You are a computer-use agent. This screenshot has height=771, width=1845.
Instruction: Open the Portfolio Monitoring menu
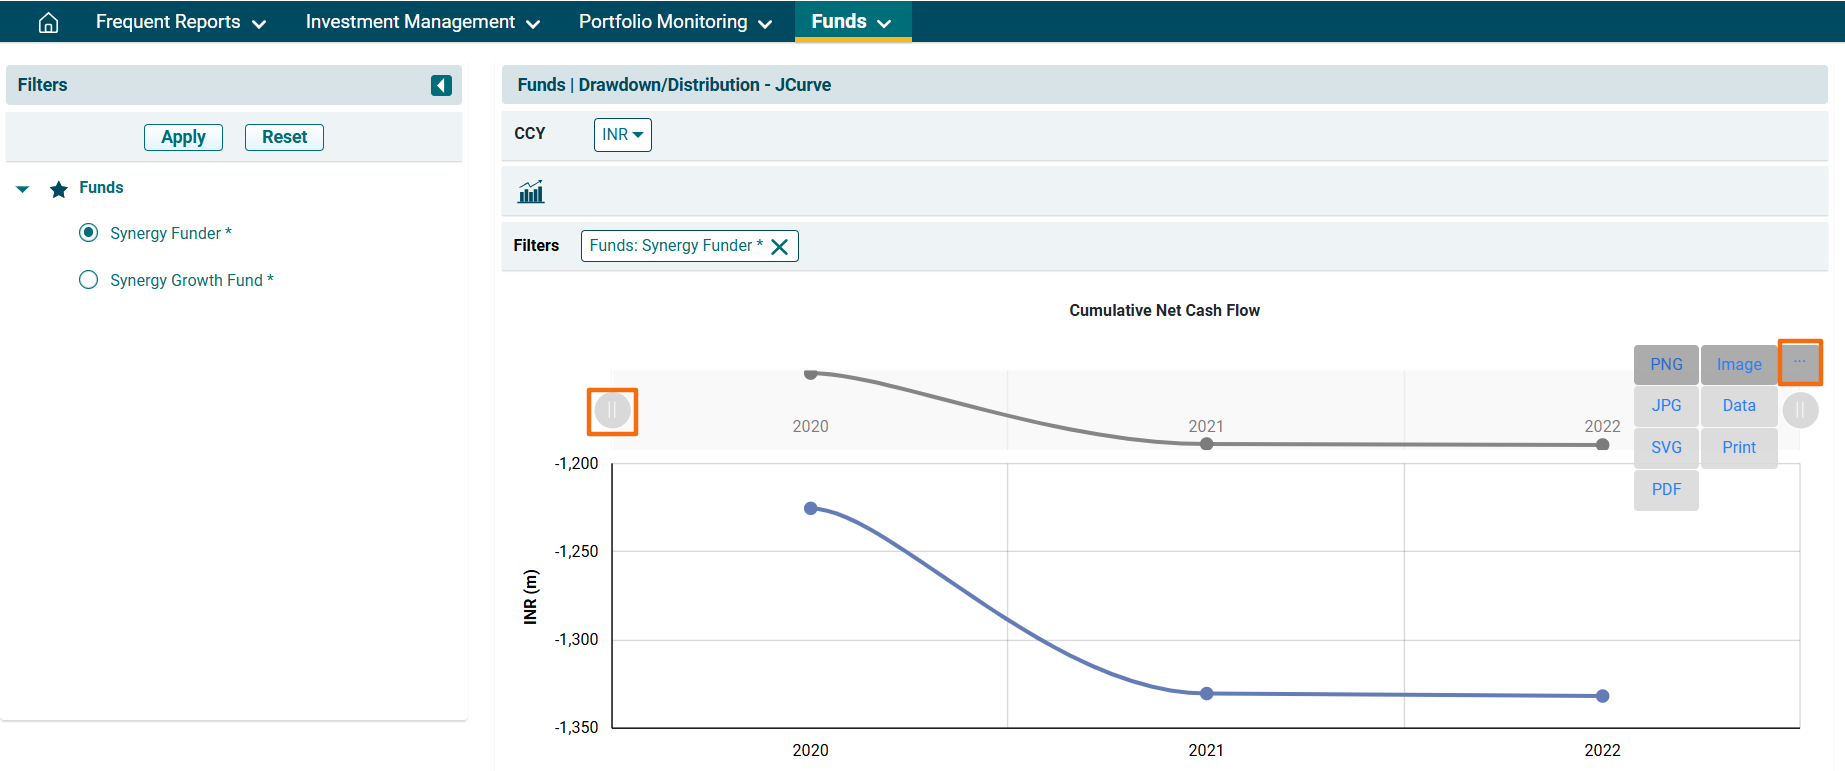[x=675, y=22]
